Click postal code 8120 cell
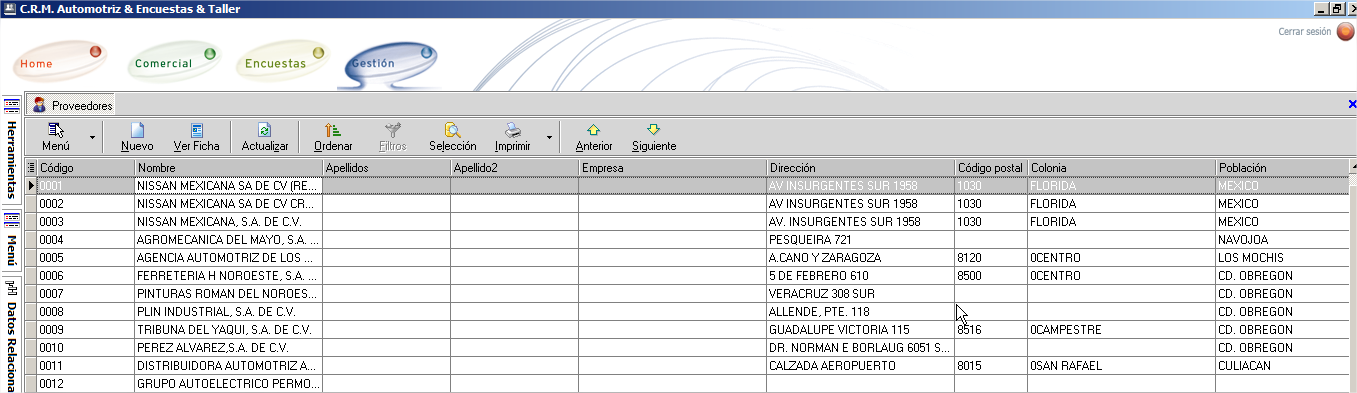Image resolution: width=1357 pixels, height=393 pixels. click(x=991, y=258)
